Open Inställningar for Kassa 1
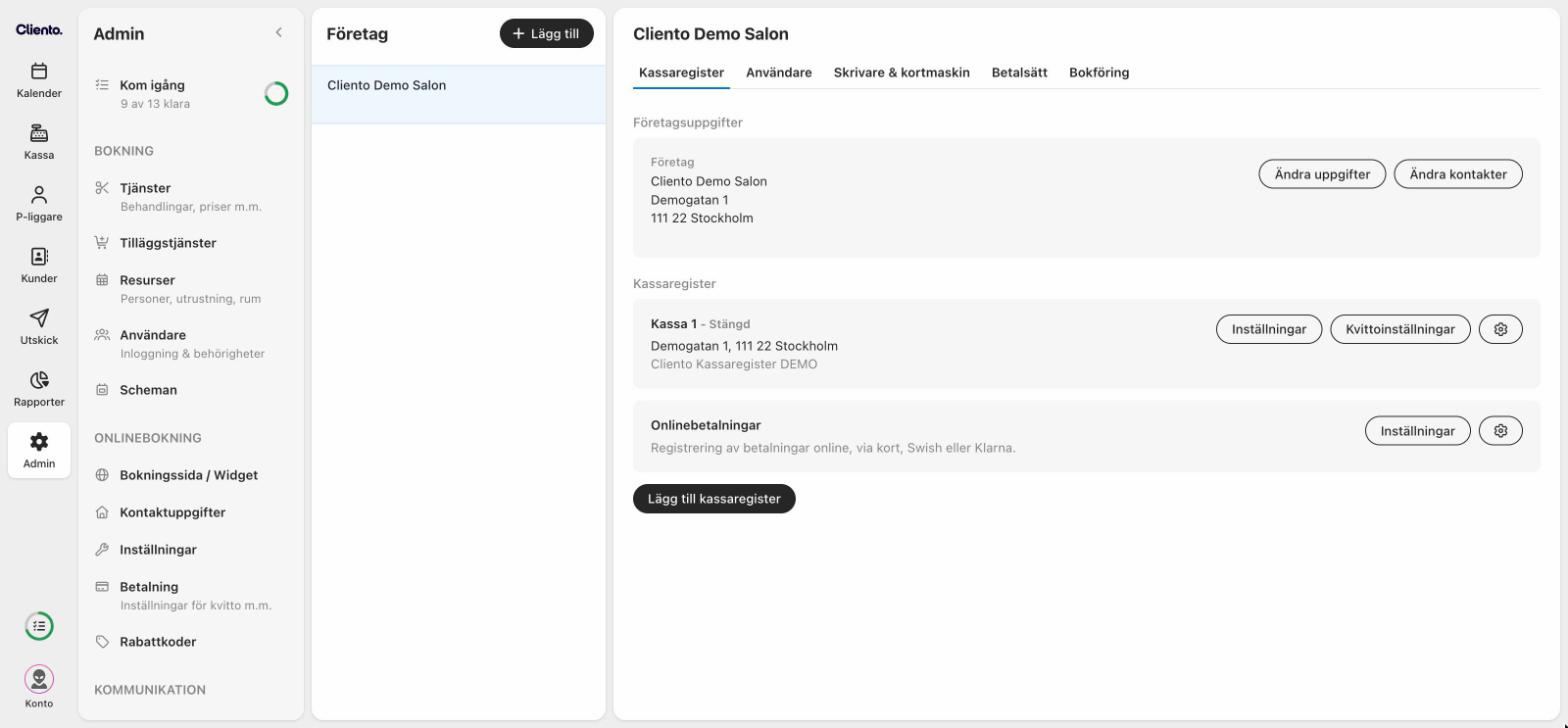Image resolution: width=1568 pixels, height=728 pixels. (1269, 329)
